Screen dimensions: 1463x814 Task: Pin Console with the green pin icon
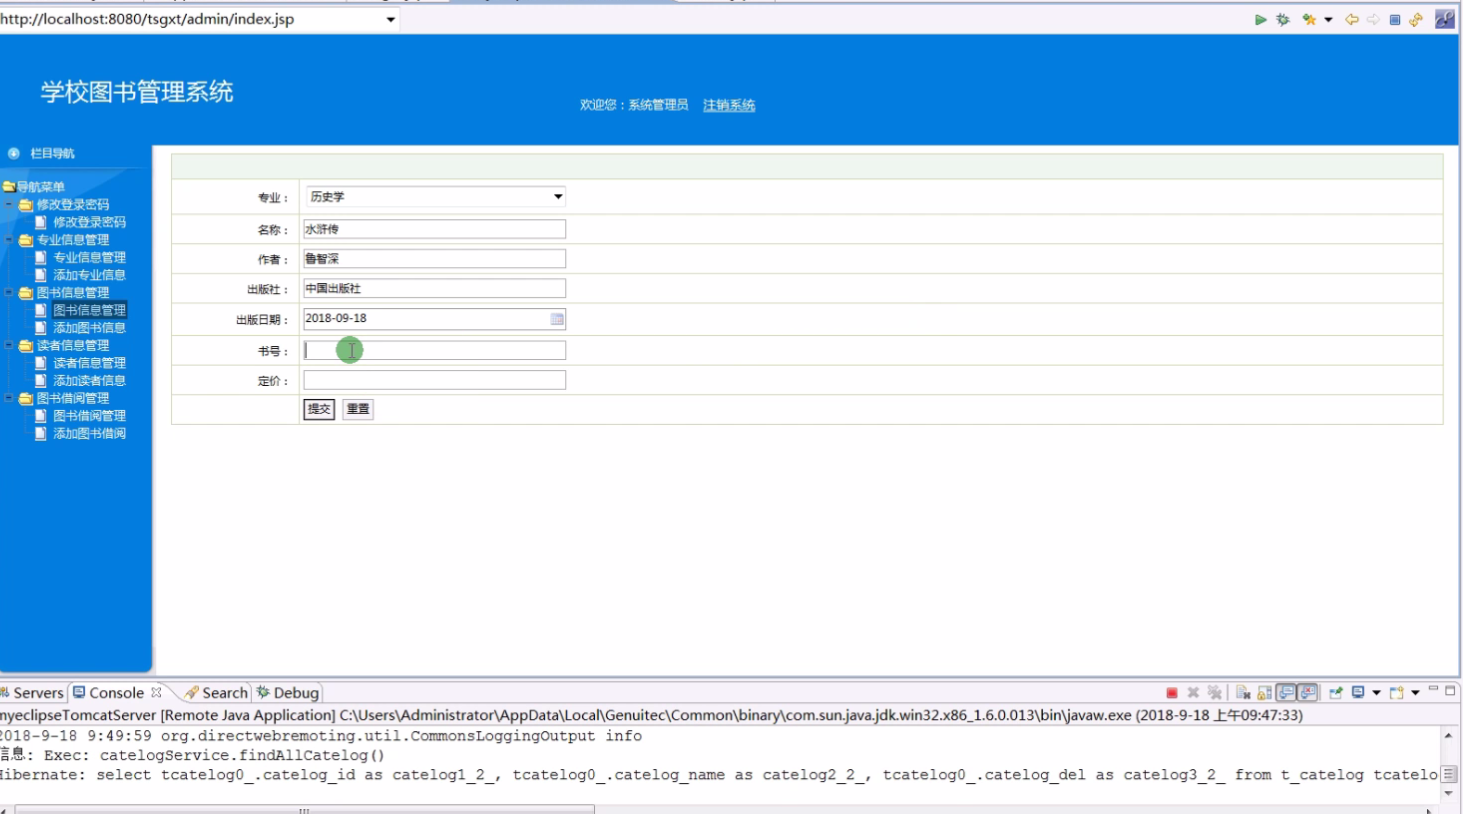click(x=1336, y=692)
